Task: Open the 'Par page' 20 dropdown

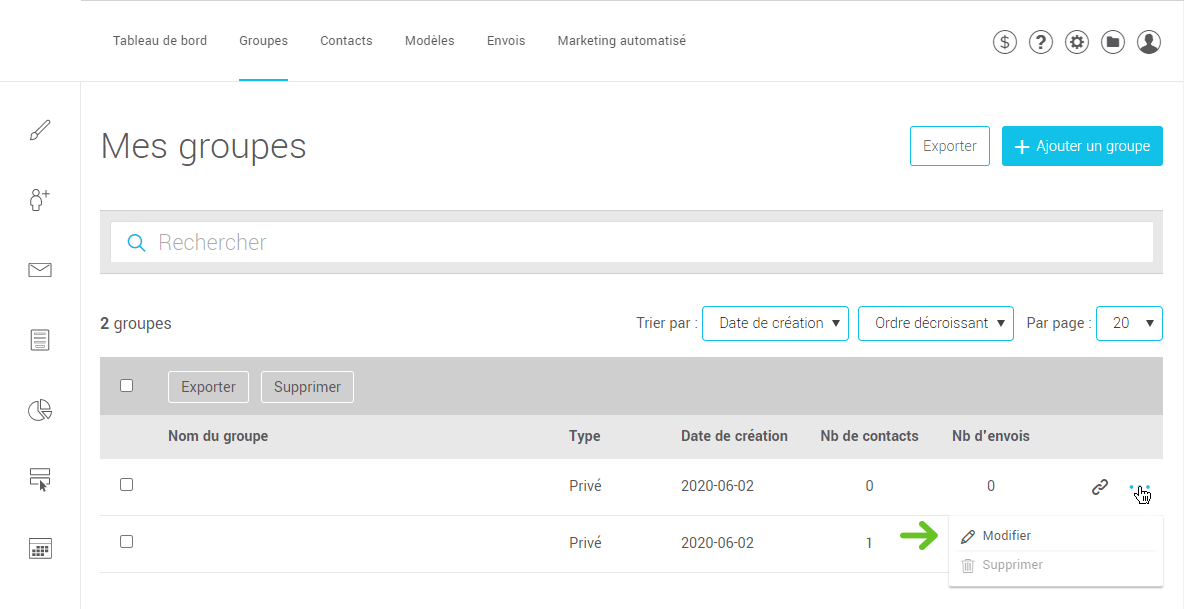Action: click(1130, 324)
